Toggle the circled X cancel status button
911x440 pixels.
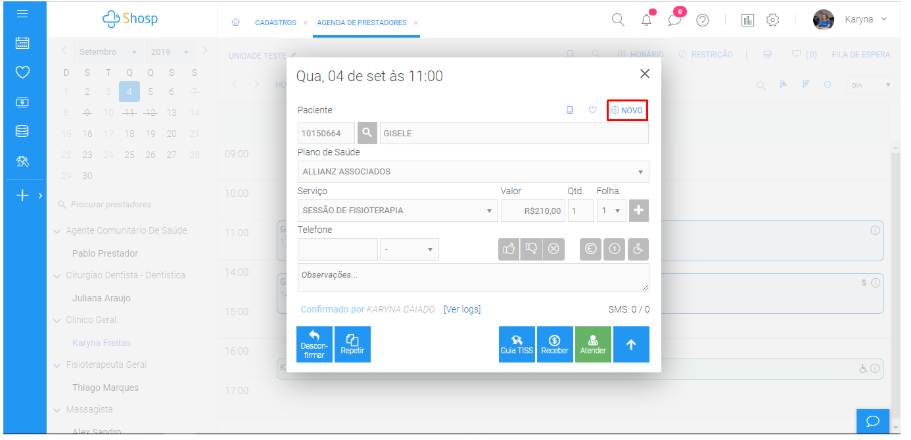pos(553,249)
